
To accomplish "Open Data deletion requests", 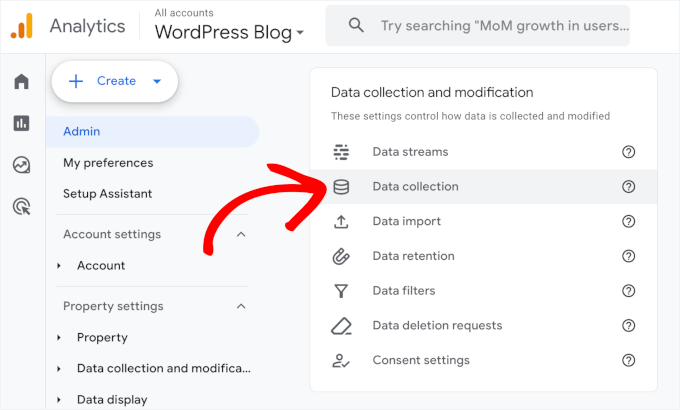I will point(437,326).
